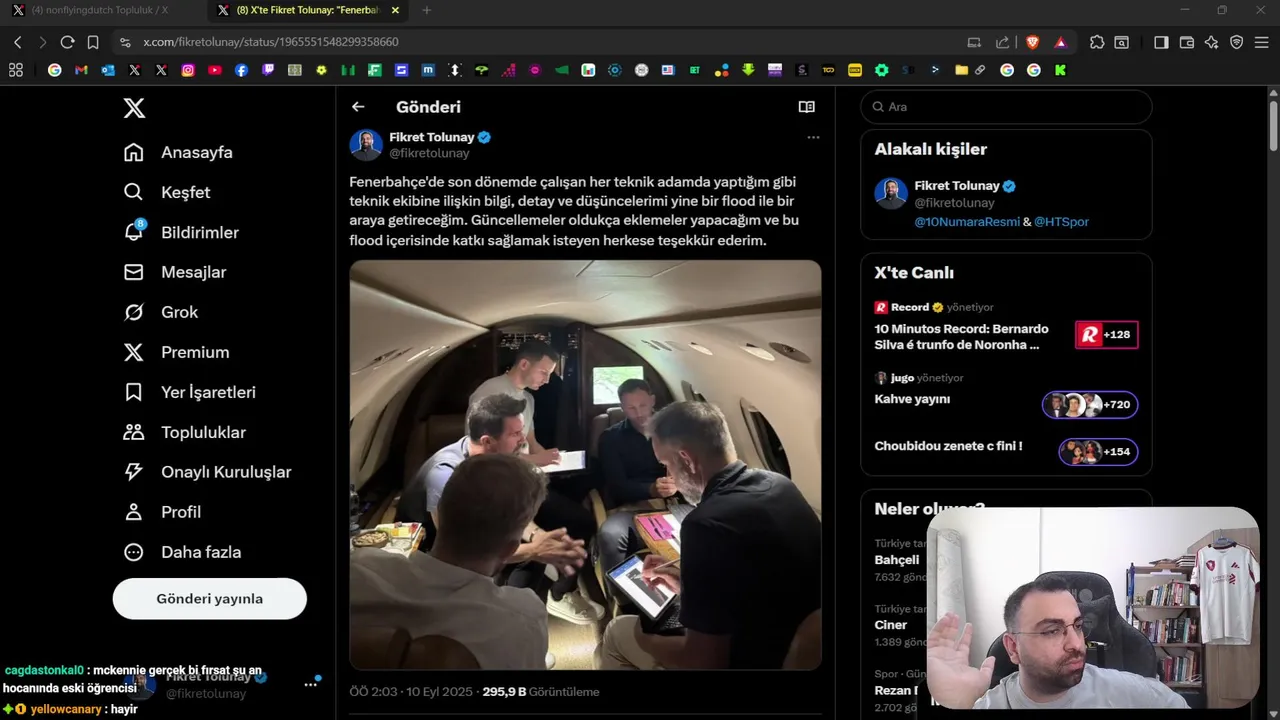Open the Facebook bookmark icon
Image resolution: width=1280 pixels, height=720 pixels.
(x=241, y=70)
